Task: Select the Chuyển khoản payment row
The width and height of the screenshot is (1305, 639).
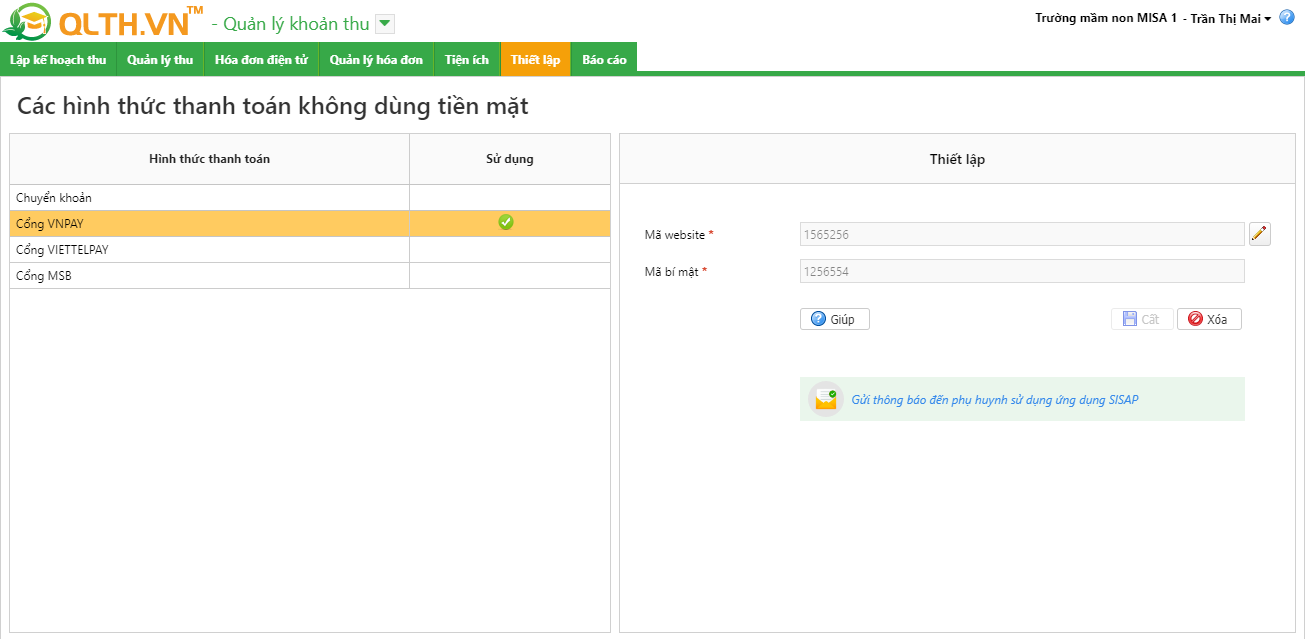Action: pos(310,198)
